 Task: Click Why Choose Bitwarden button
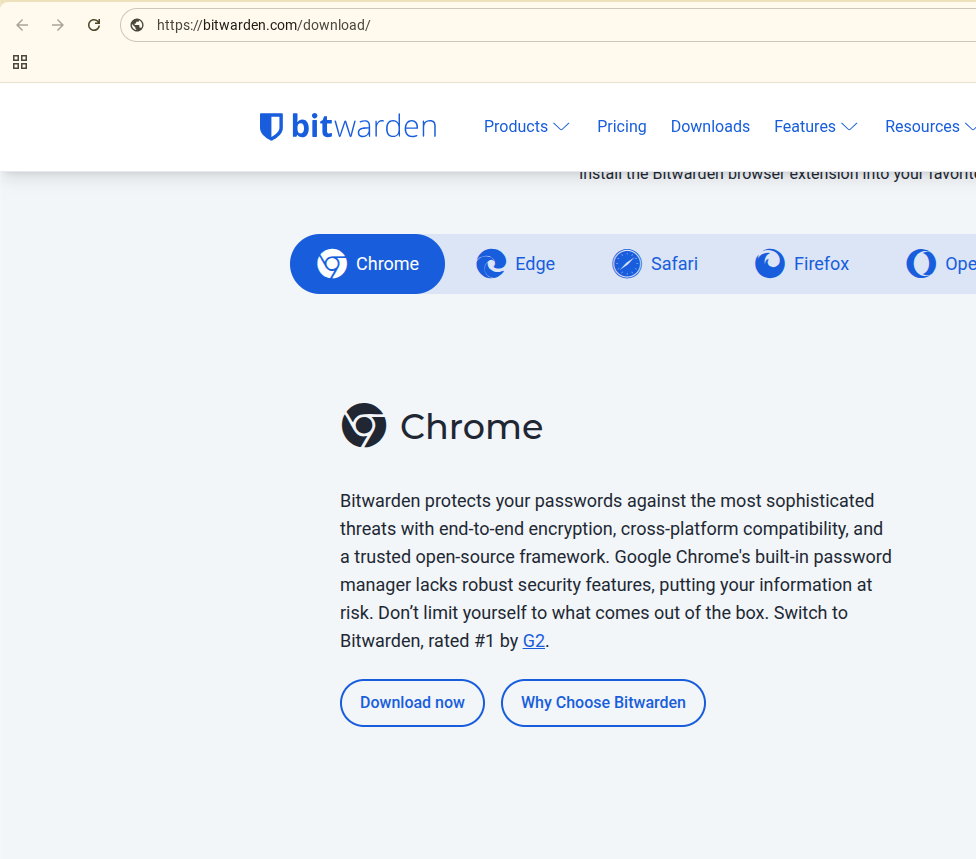(x=603, y=703)
